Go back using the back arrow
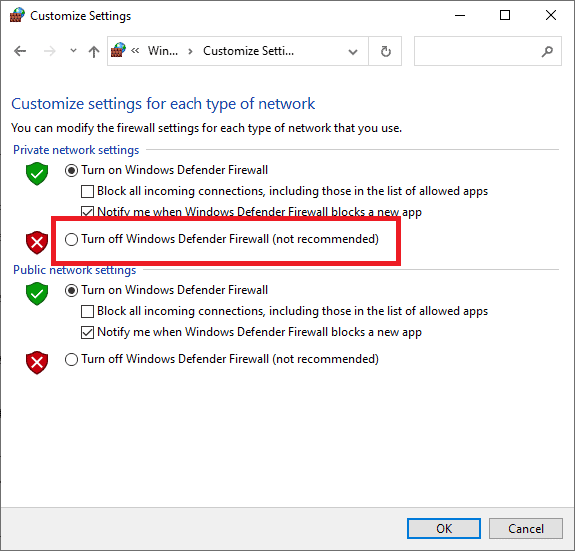Viewport: 575px width, 551px height. tap(20, 51)
